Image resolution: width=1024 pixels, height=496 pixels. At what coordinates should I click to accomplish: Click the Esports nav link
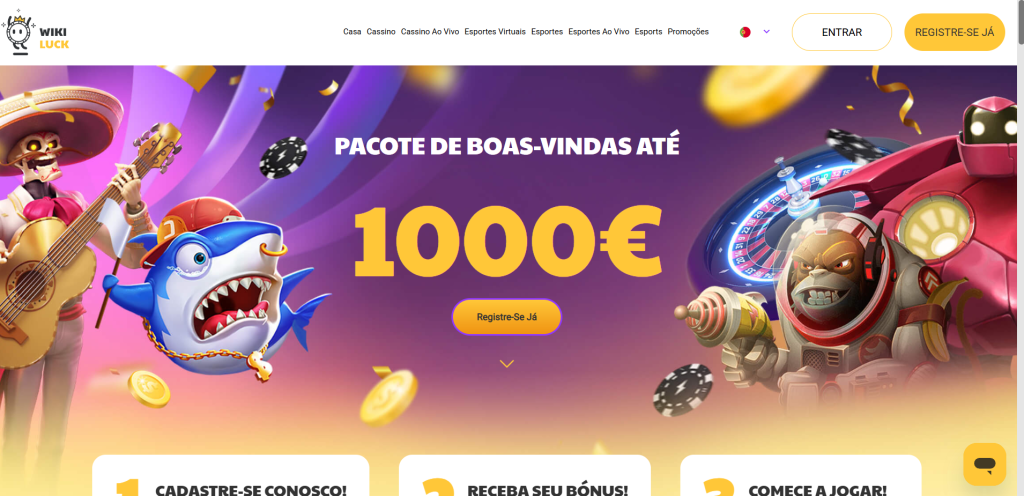pos(648,31)
